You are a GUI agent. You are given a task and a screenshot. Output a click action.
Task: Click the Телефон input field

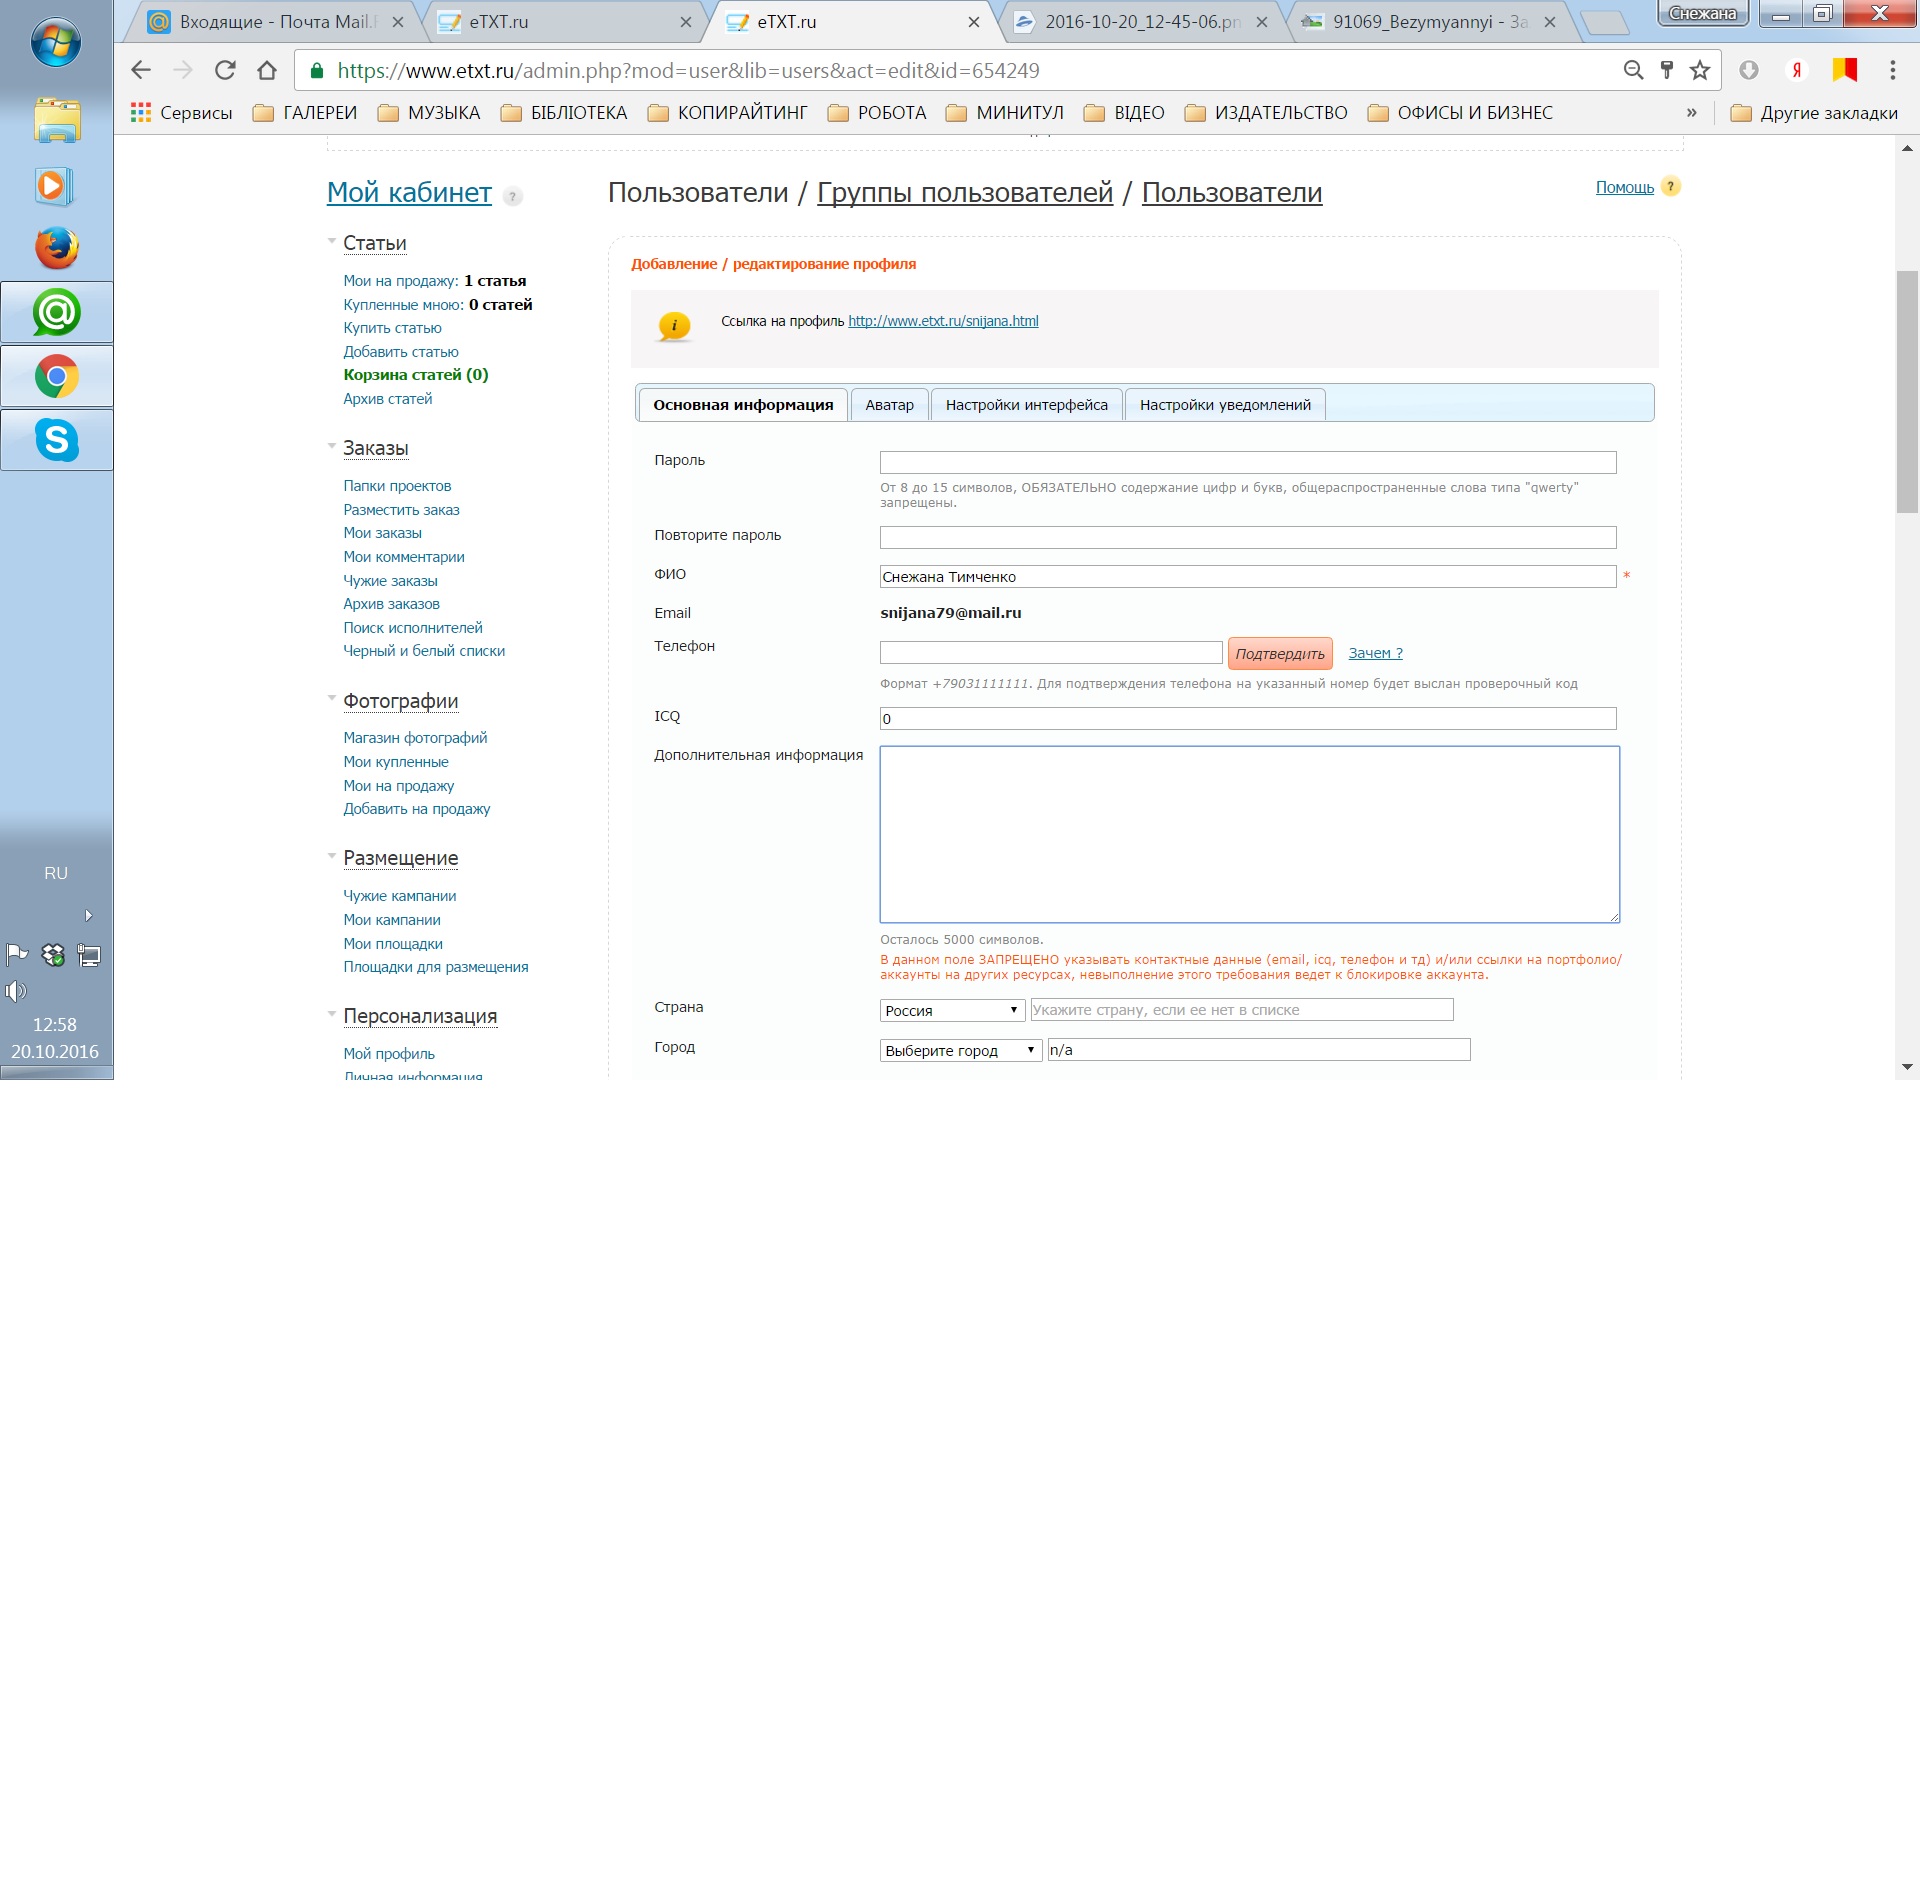pos(1050,652)
